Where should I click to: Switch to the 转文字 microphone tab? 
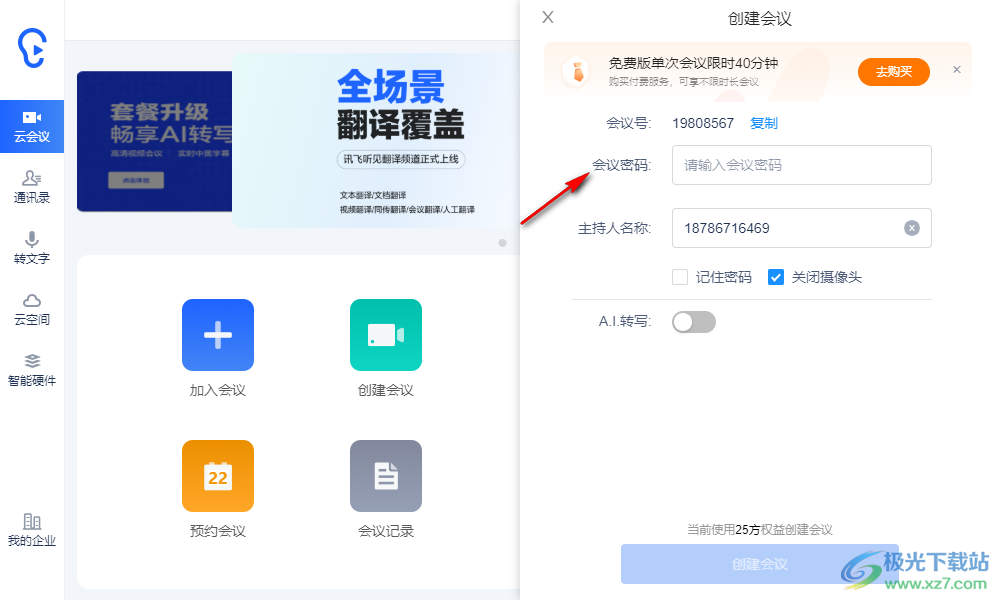click(32, 248)
